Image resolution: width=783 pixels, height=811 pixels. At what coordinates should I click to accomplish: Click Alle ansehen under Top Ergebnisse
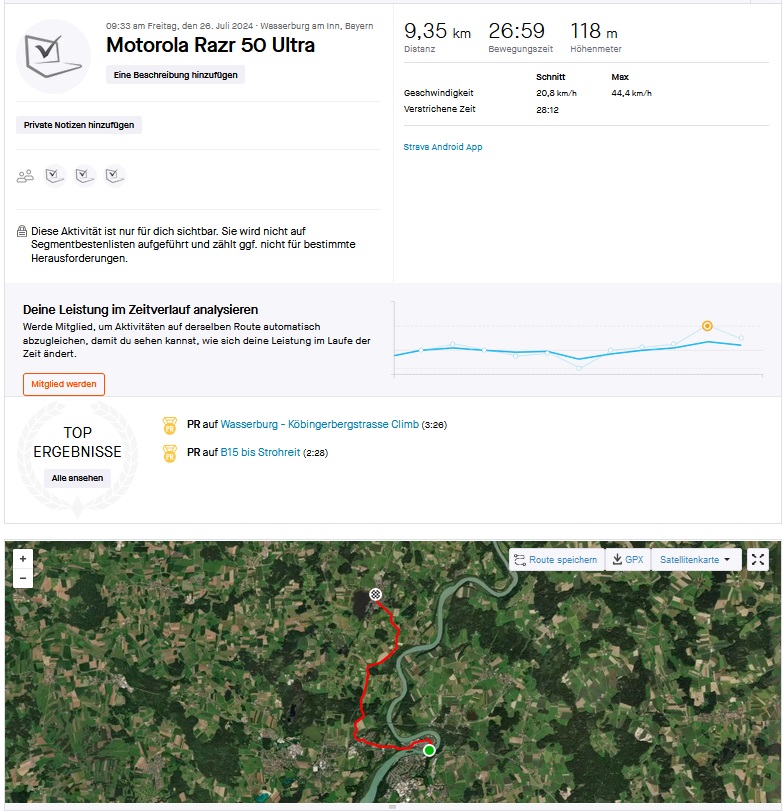point(78,478)
